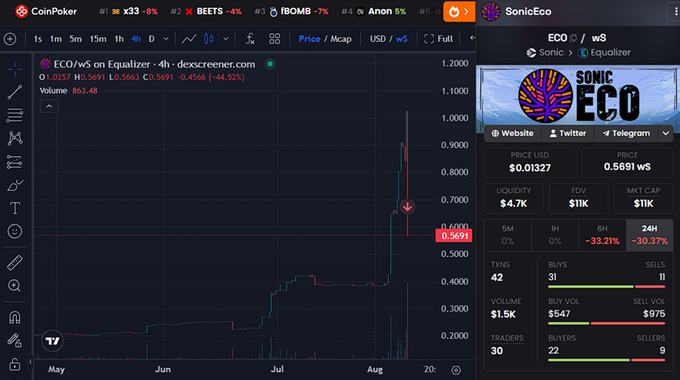Switch chart to Price display
This screenshot has width=680, height=380.
(310, 39)
